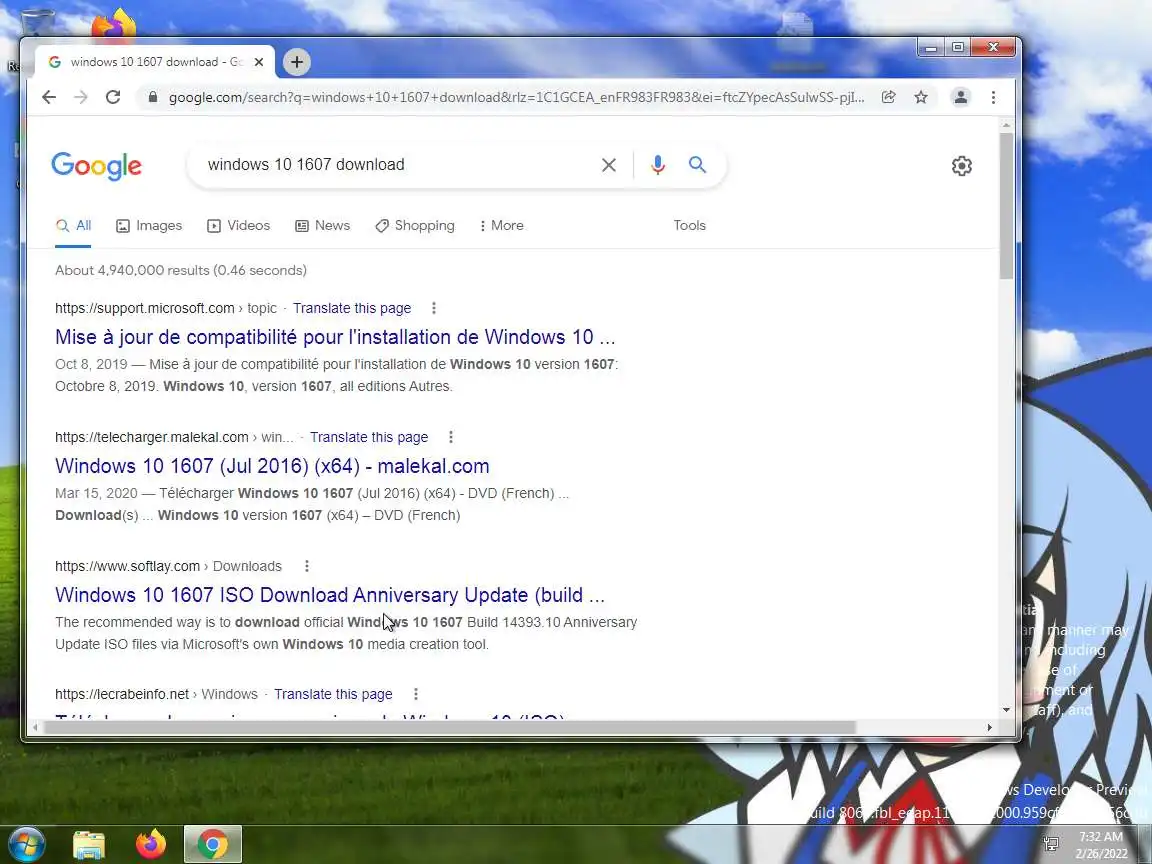Translate the telecharger.malekal.com result page
The height and width of the screenshot is (864, 1152).
point(369,437)
